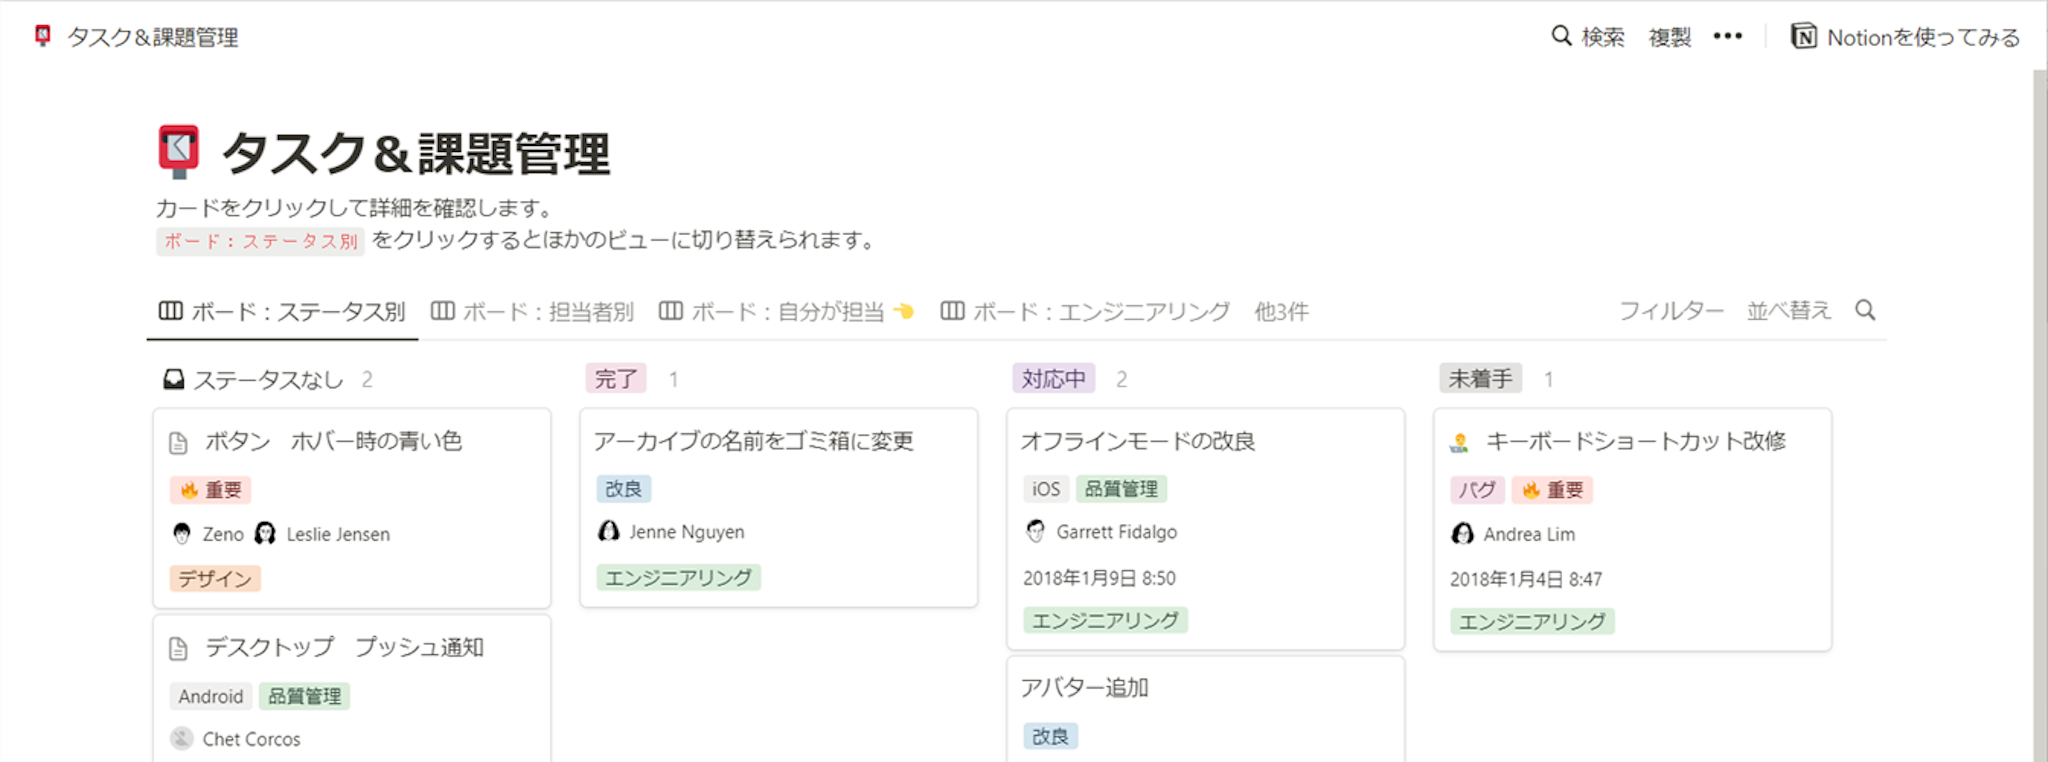Switch to ボード：自分が担当 tab

click(x=786, y=312)
